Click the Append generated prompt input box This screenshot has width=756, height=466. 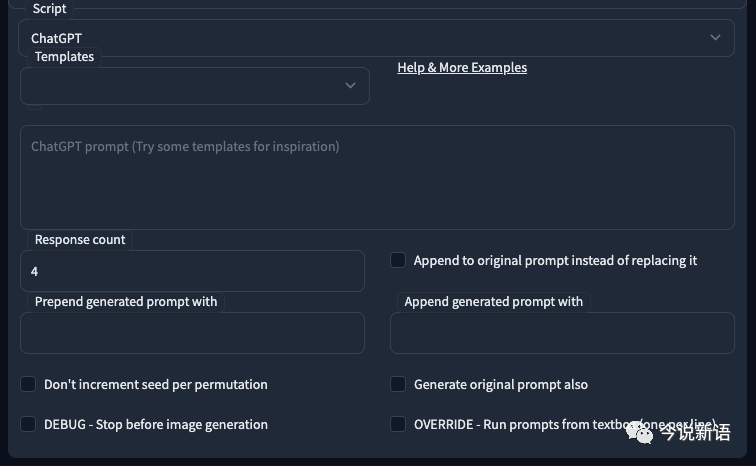(562, 333)
